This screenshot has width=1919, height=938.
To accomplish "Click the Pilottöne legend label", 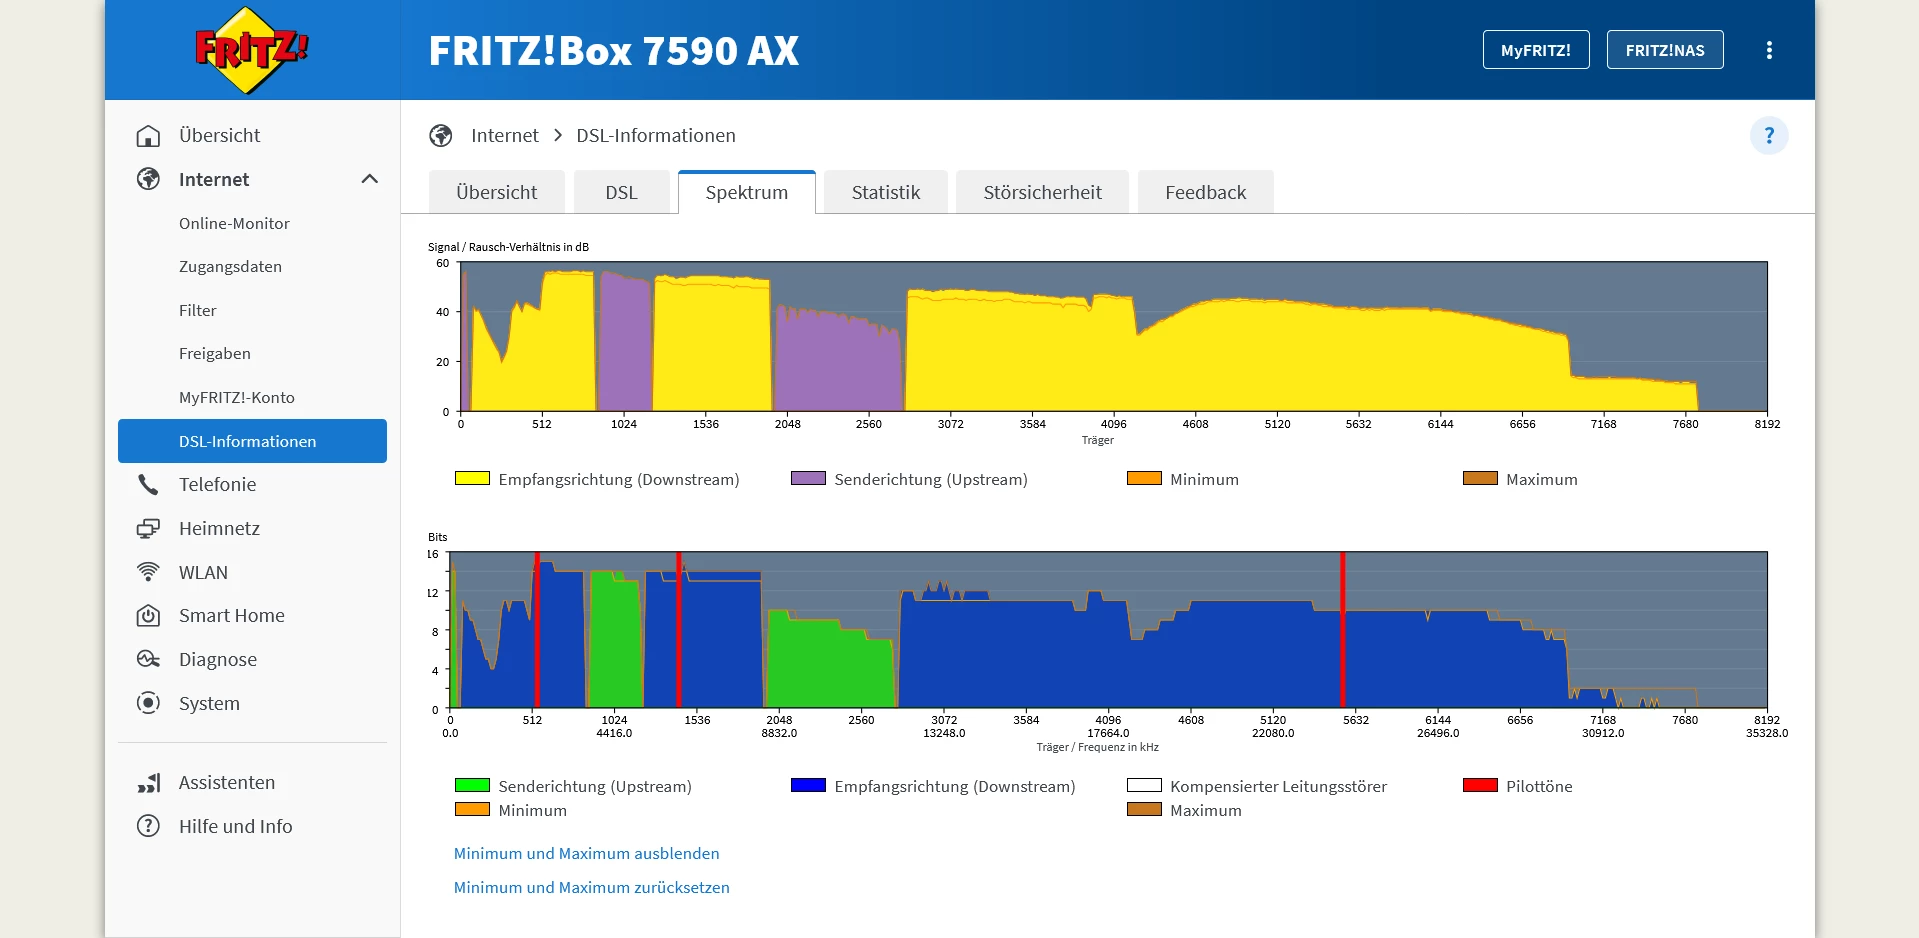I will tap(1539, 786).
